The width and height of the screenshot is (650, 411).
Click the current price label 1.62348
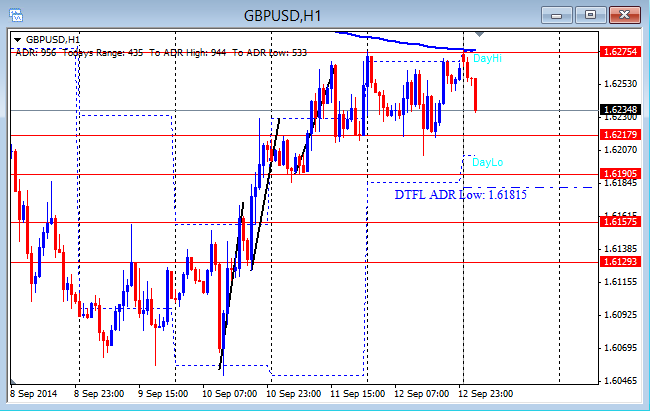pos(620,110)
